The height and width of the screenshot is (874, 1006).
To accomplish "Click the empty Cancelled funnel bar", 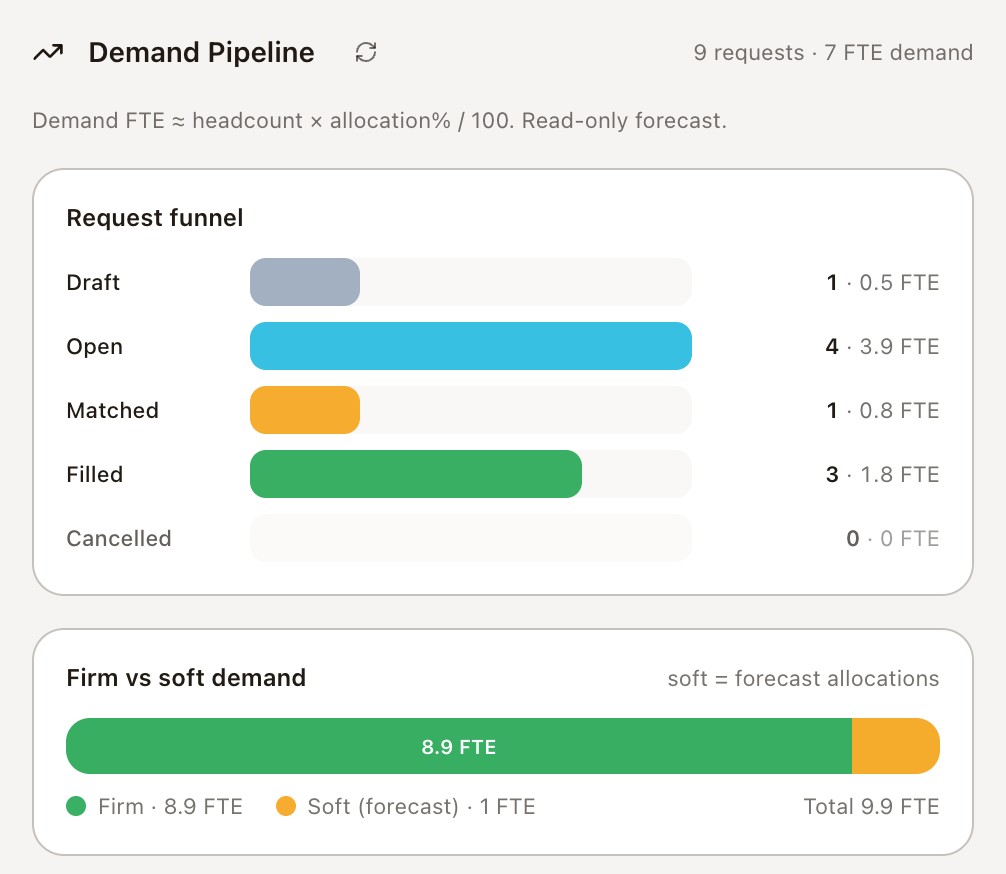I will 471,538.
